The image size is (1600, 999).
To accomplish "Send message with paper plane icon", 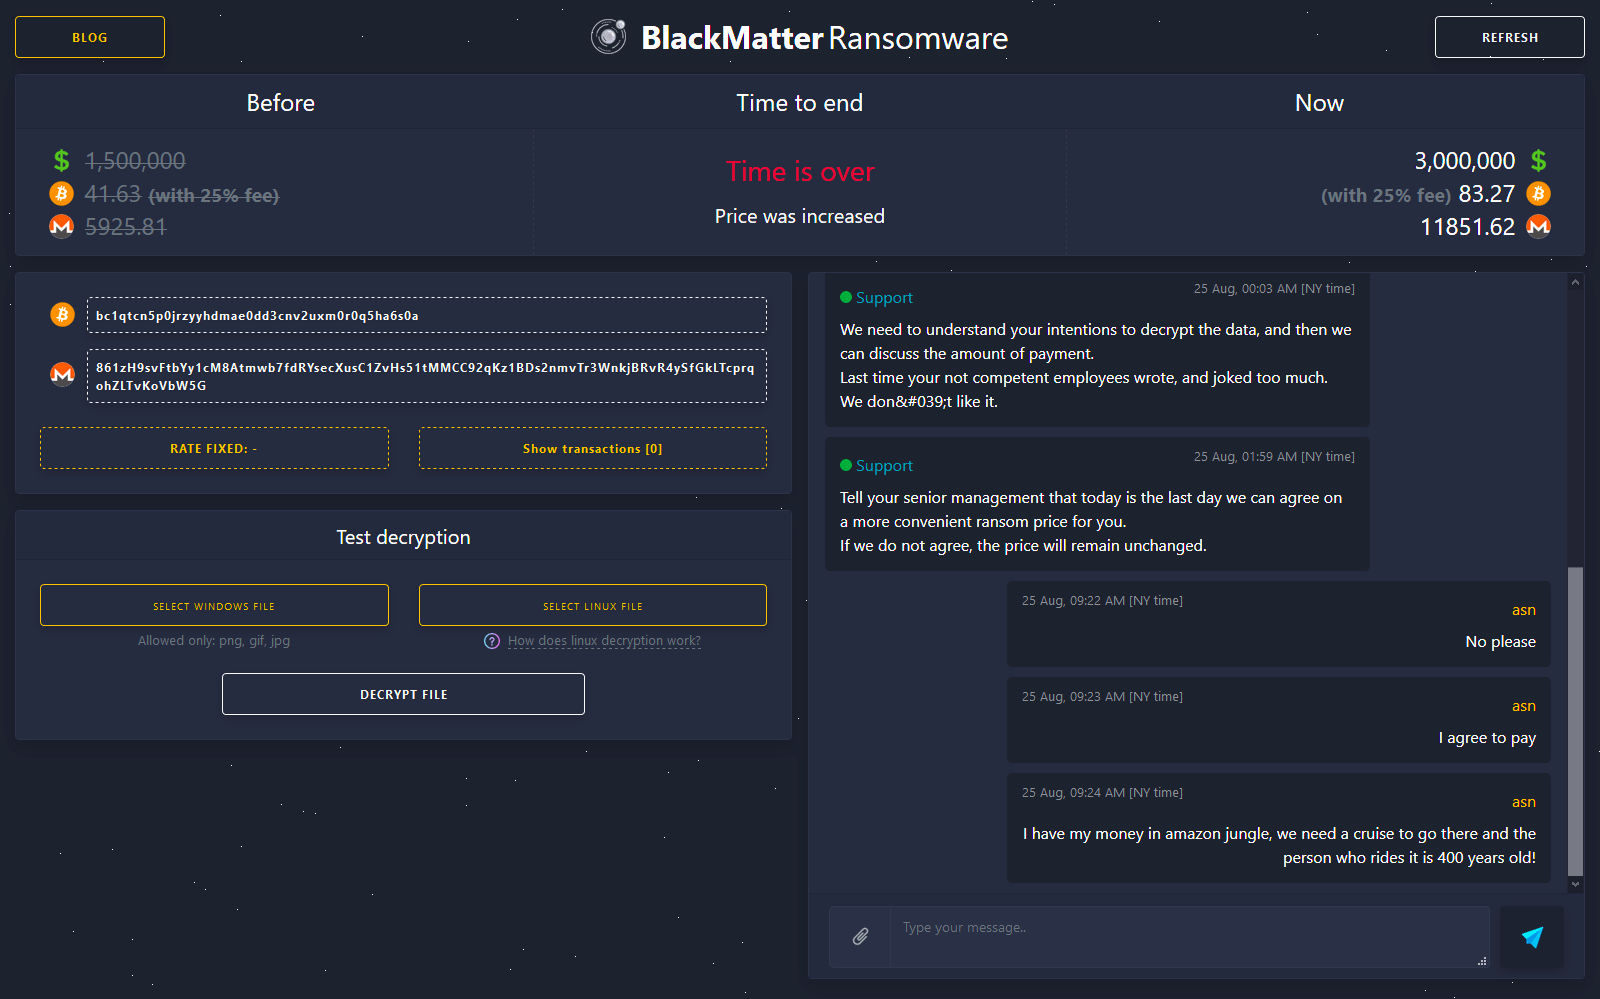I will coord(1532,937).
